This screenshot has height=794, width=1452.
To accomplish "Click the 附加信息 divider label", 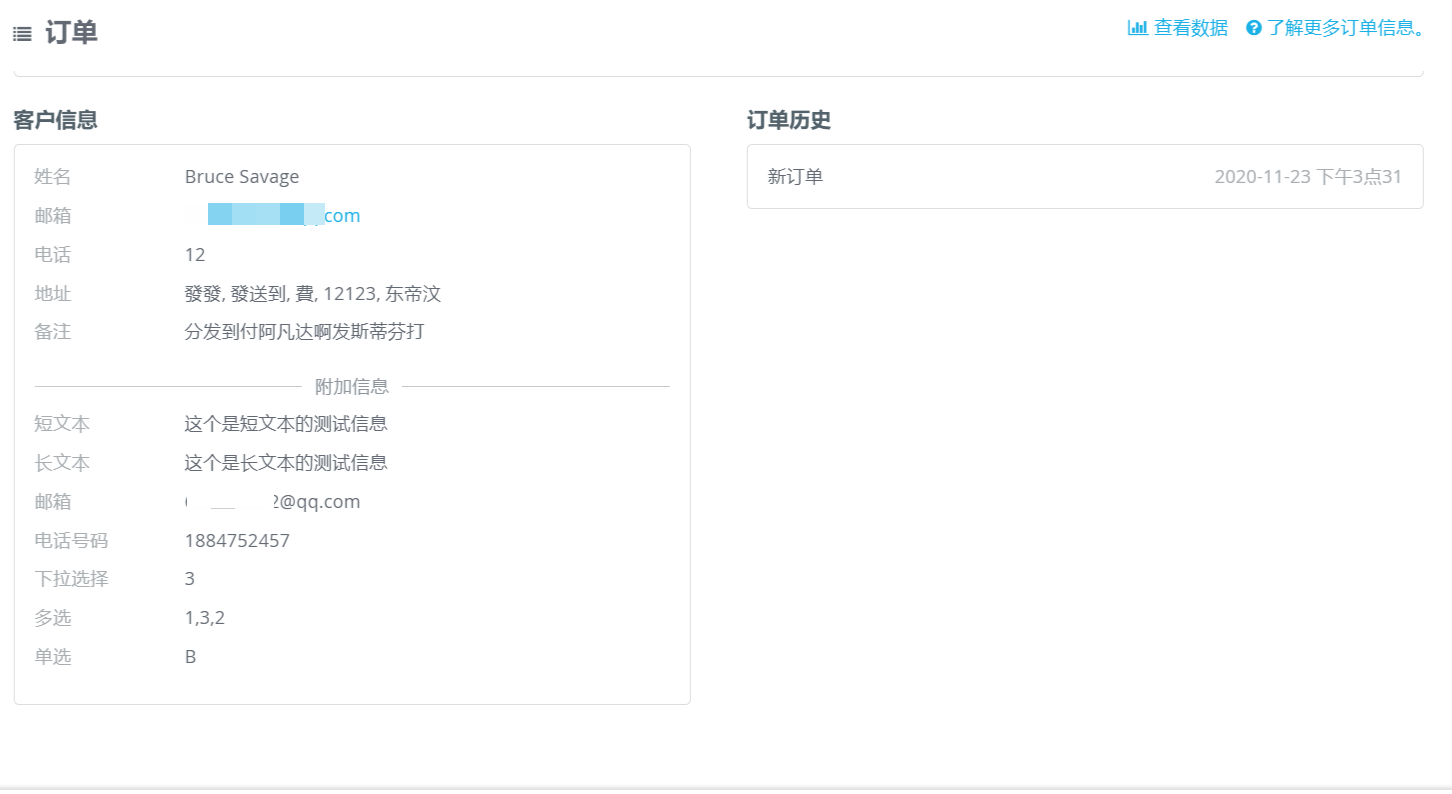I will 352,386.
